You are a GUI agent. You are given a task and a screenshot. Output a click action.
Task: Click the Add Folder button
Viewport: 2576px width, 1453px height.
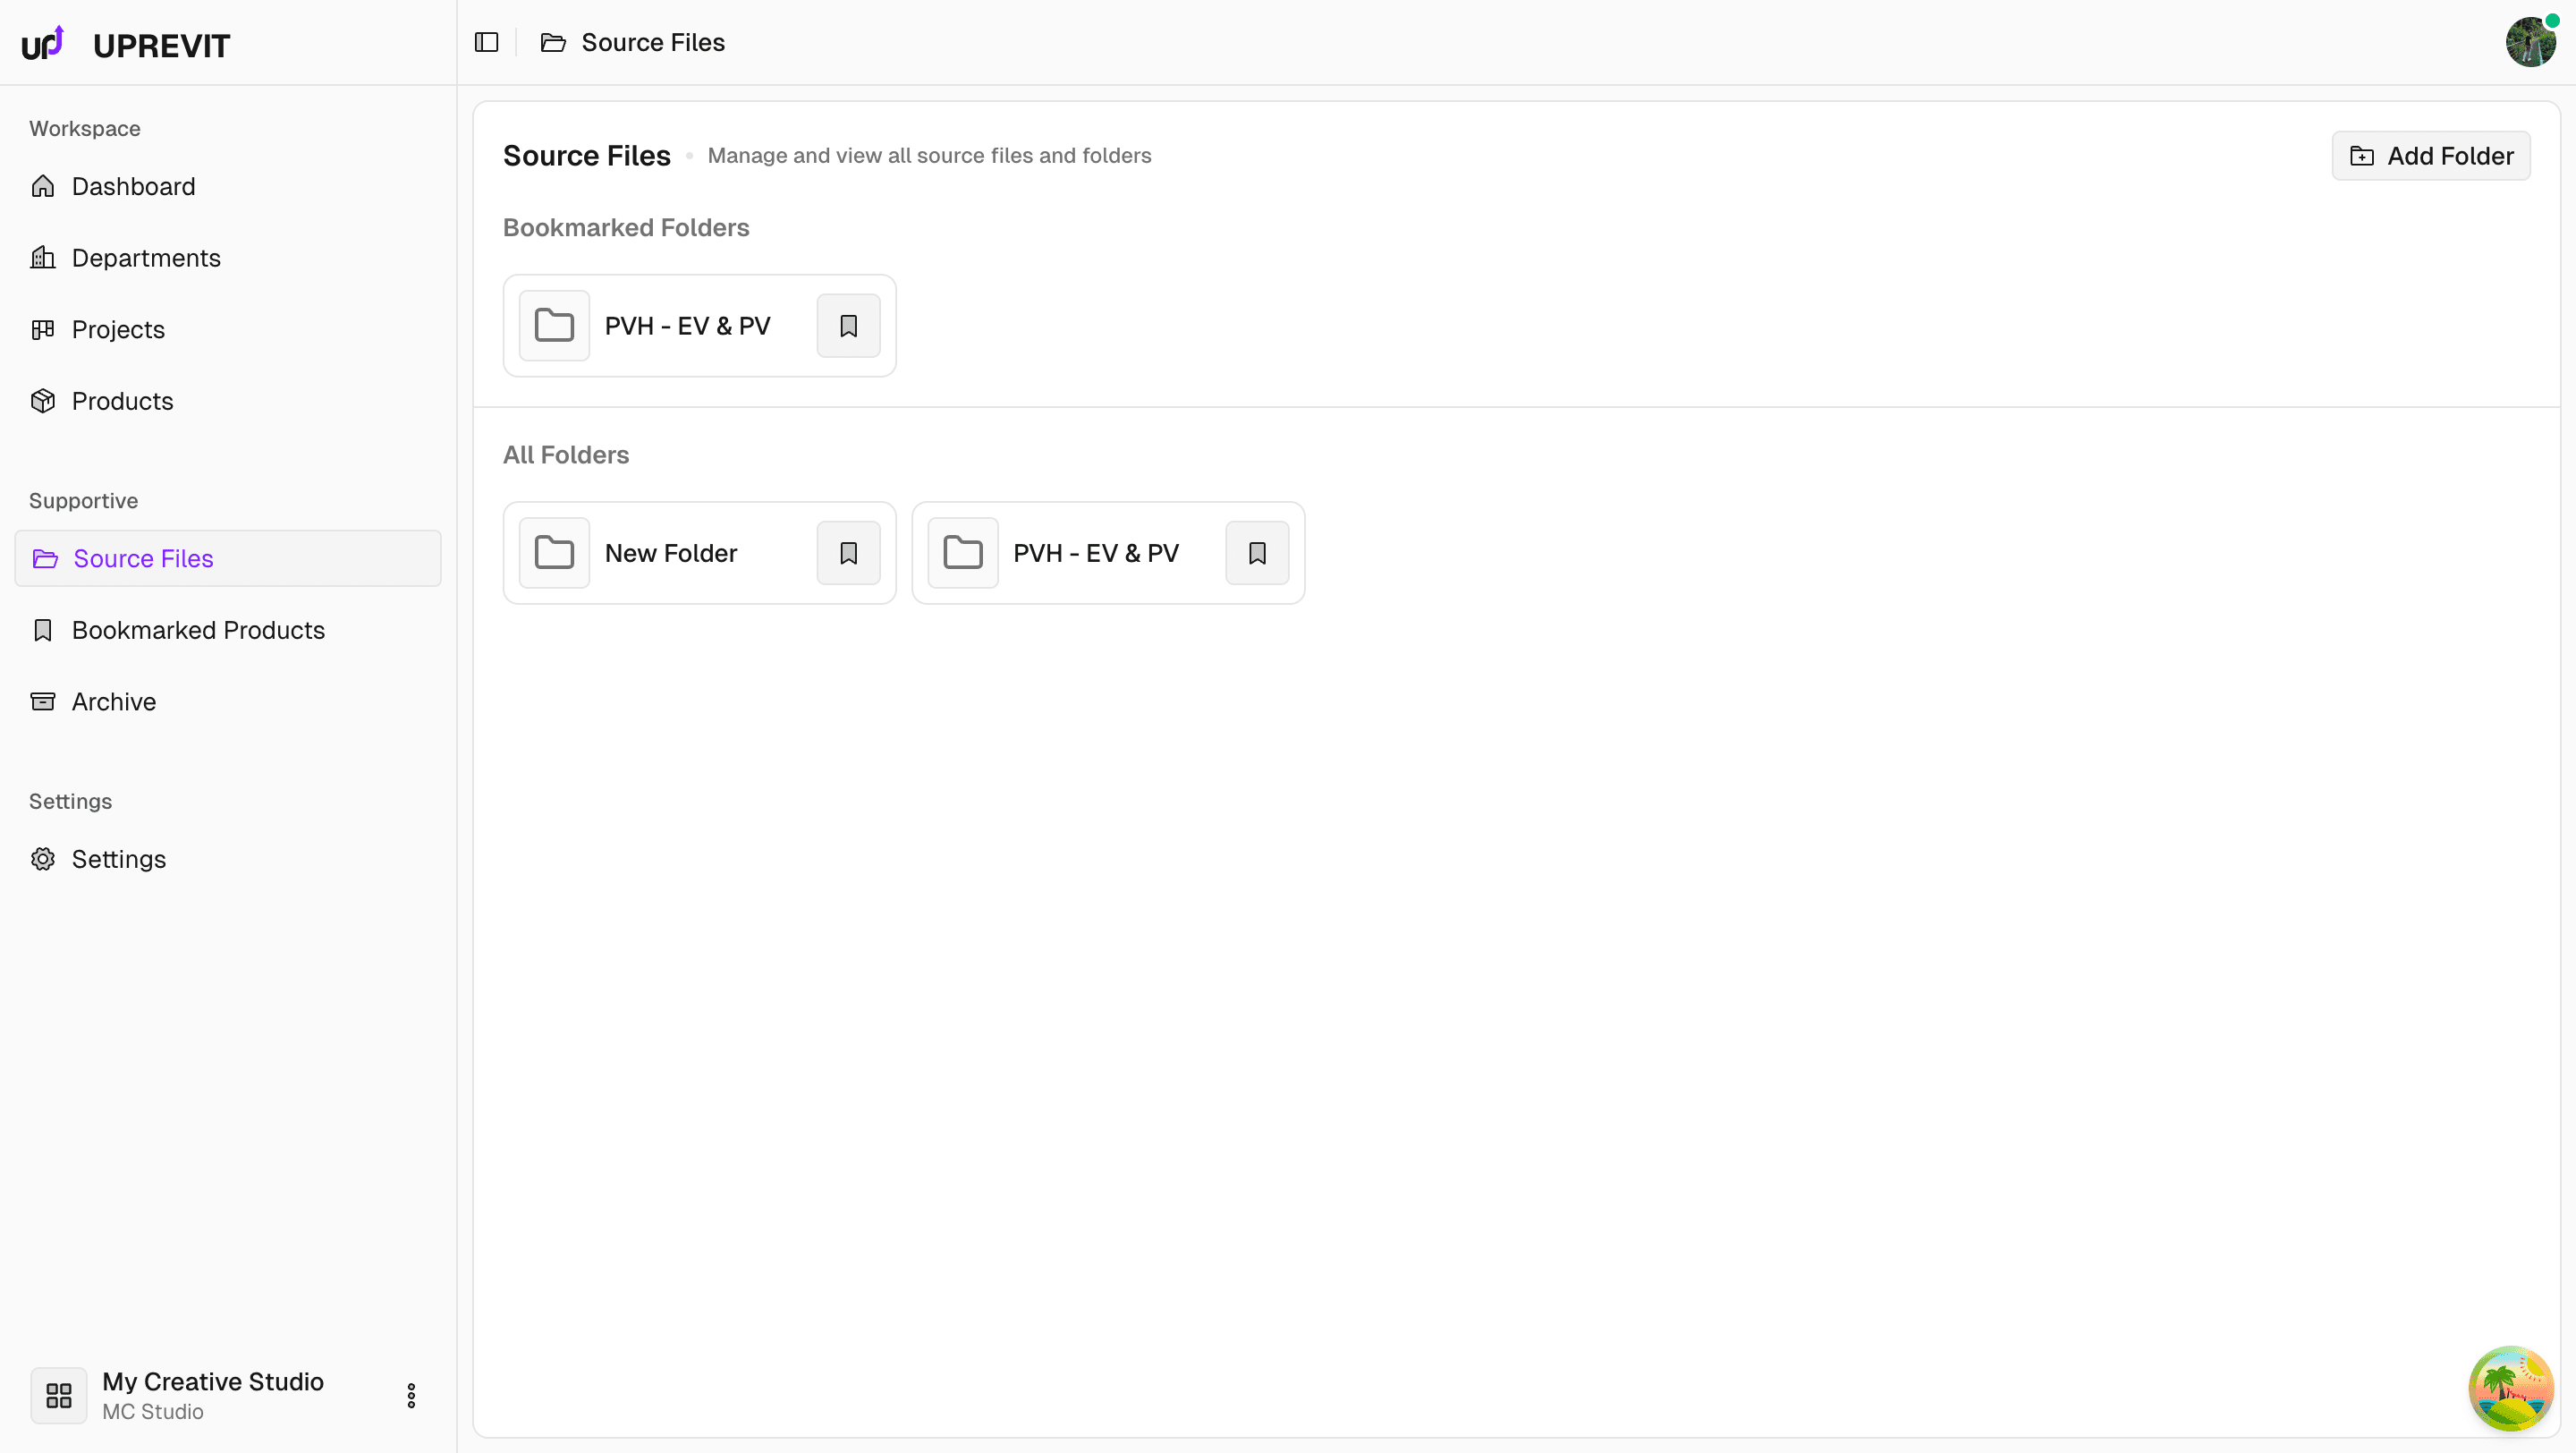point(2431,155)
